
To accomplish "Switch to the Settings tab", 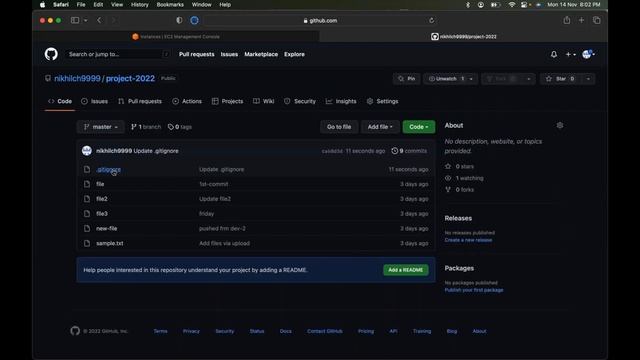I will click(382, 101).
